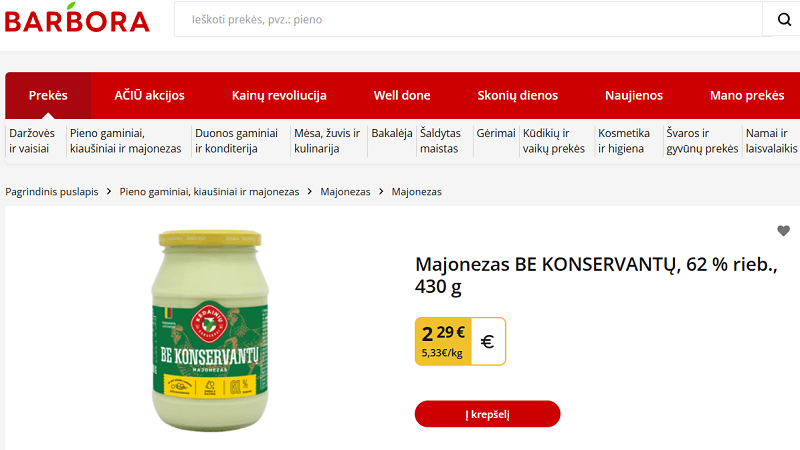
Task: Go to Pagrindinis puslapis breadcrumb
Action: tap(52, 192)
